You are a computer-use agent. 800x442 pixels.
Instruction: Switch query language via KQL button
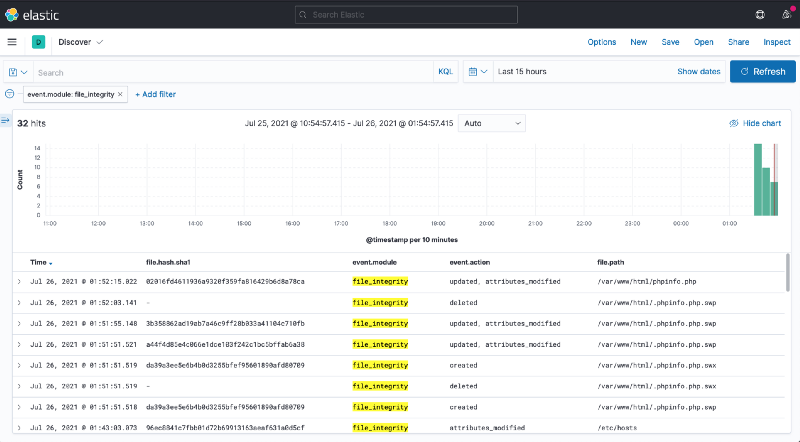coord(445,71)
